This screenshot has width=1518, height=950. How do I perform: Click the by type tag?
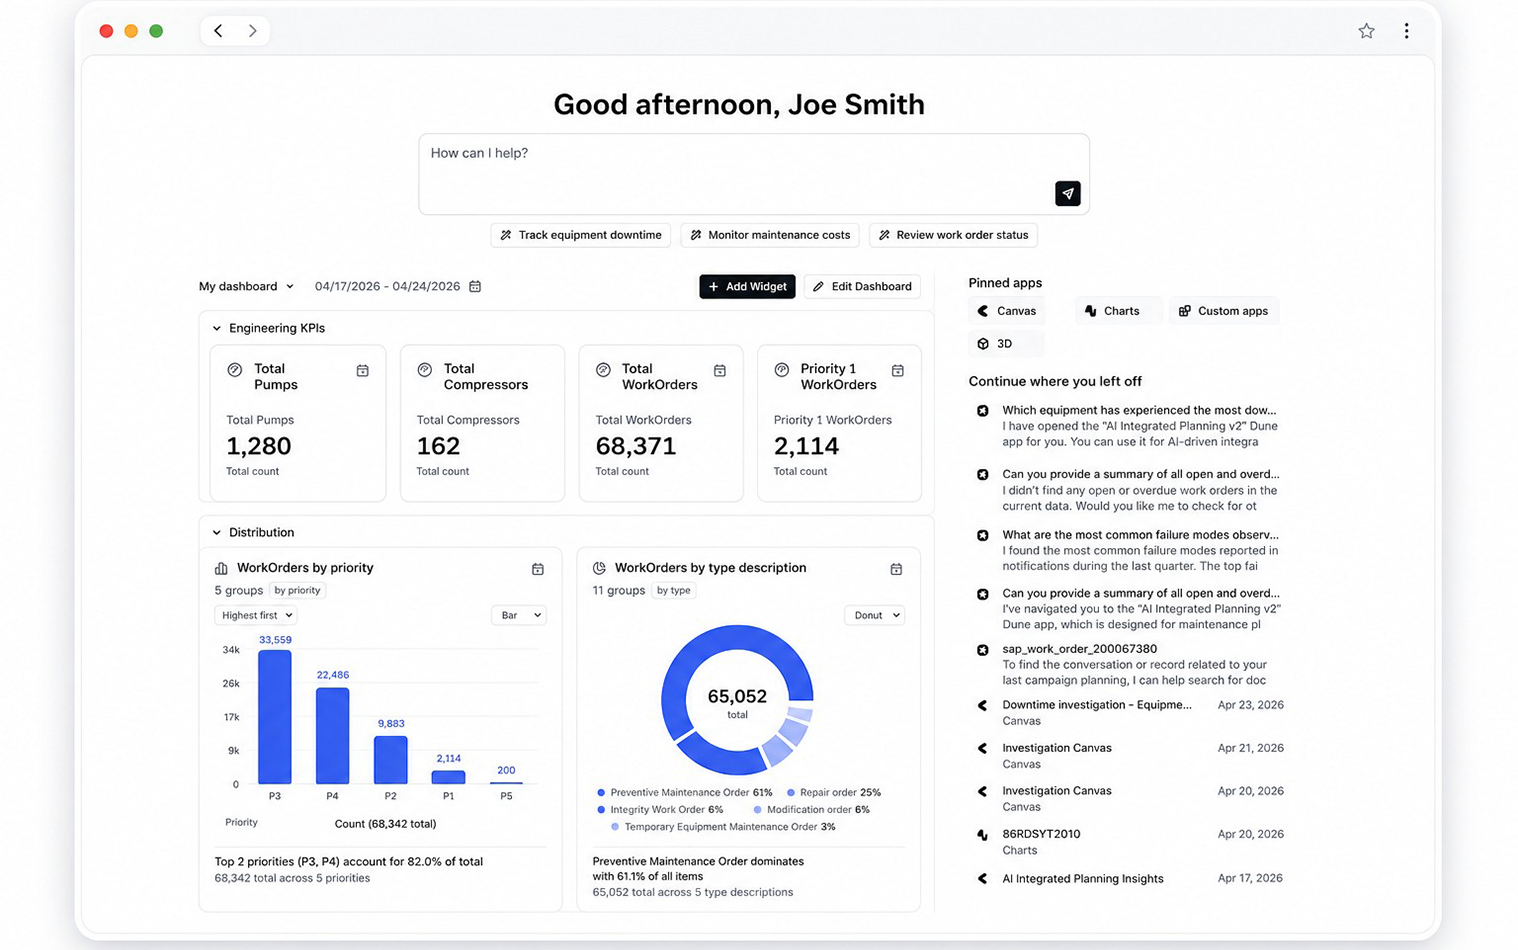[674, 590]
